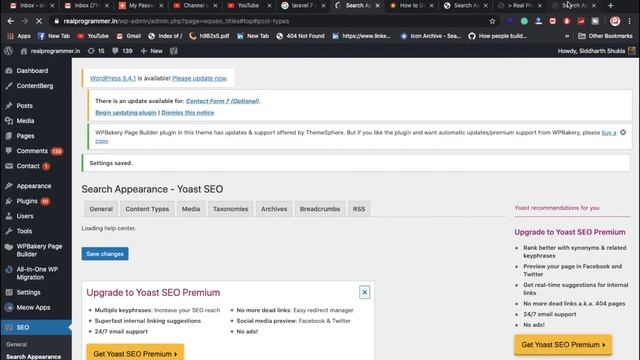
Task: Open Howdy, Siddharth Shukla account menu
Action: 596,51
